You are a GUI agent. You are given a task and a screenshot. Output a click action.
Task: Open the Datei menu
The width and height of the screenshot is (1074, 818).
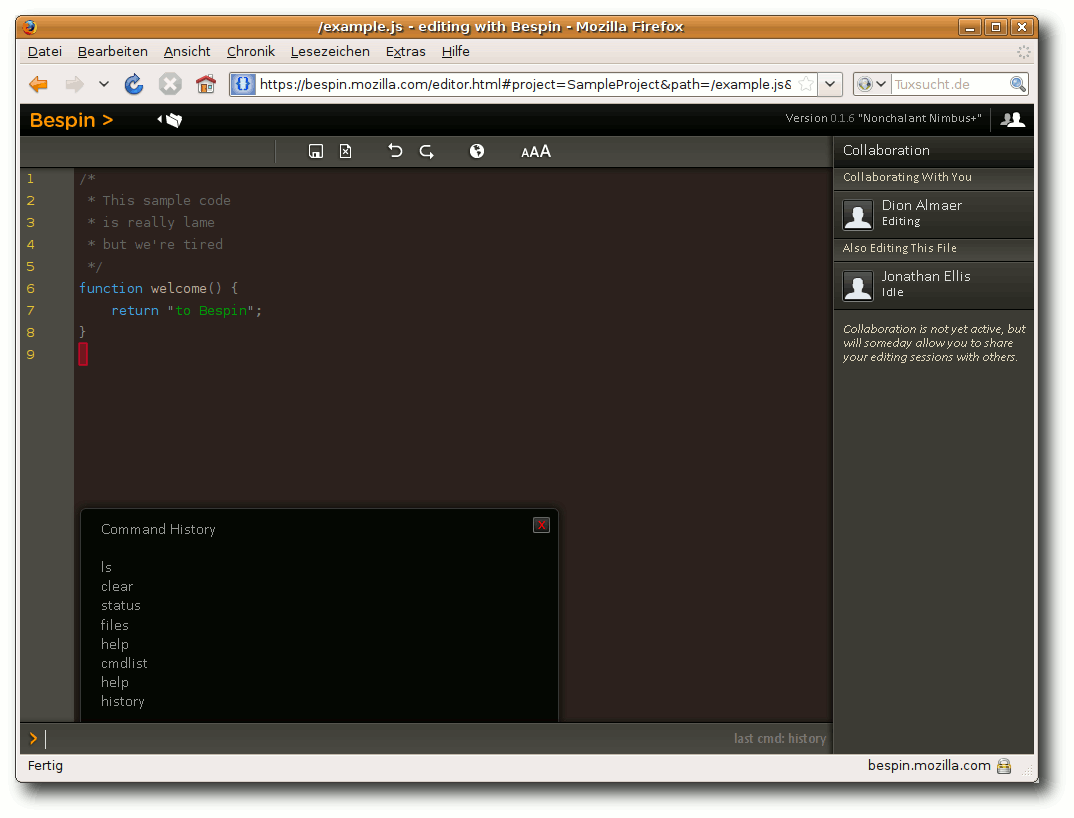[45, 51]
